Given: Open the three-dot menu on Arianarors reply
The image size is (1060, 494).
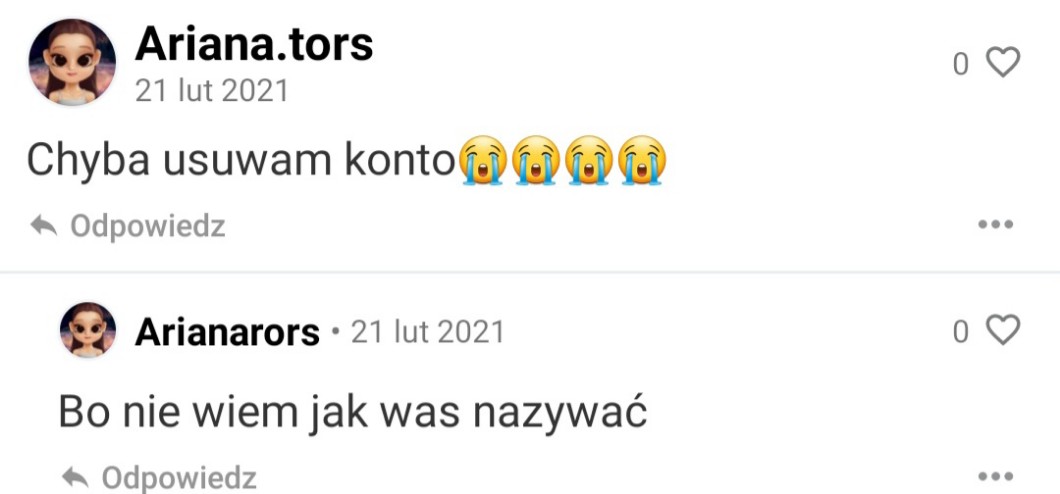Looking at the screenshot, I should pyautogui.click(x=996, y=476).
